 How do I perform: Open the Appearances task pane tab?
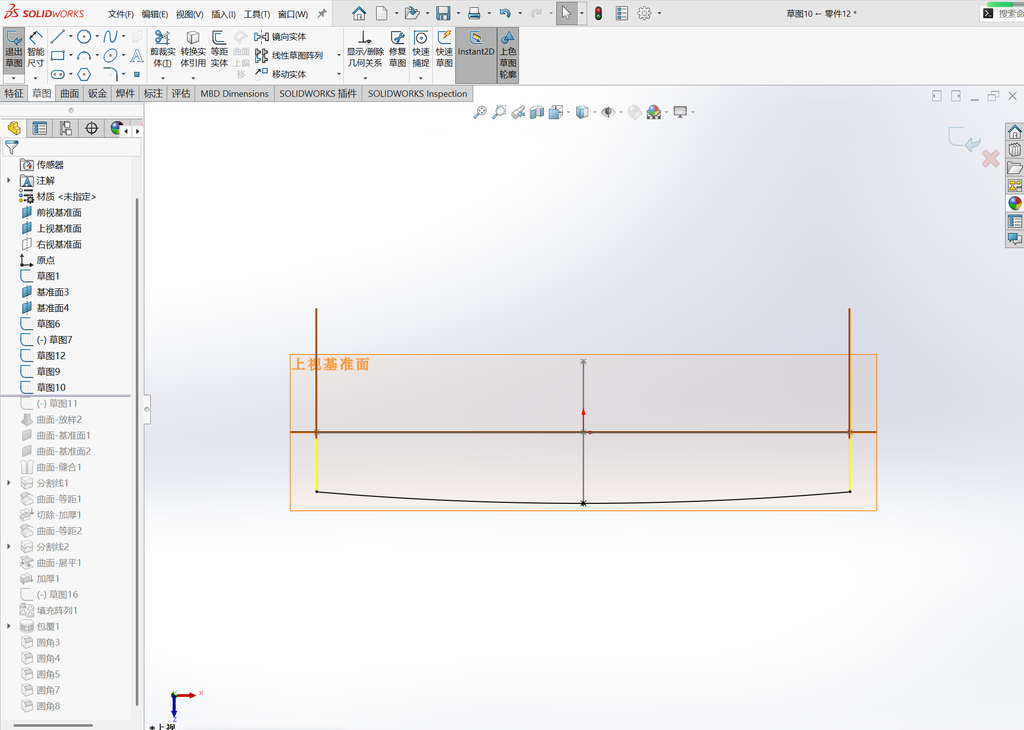[1014, 203]
